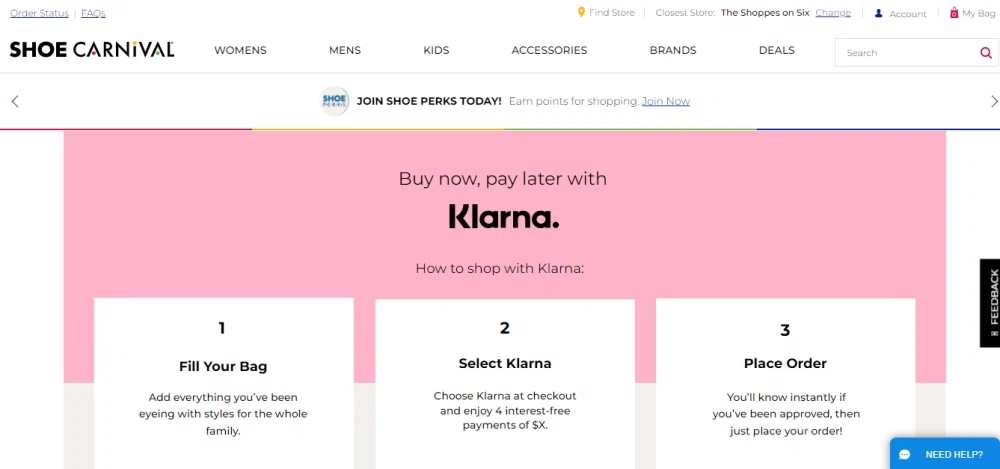Show previous promo banner with left arrow
The width and height of the screenshot is (1000, 469).
(15, 101)
